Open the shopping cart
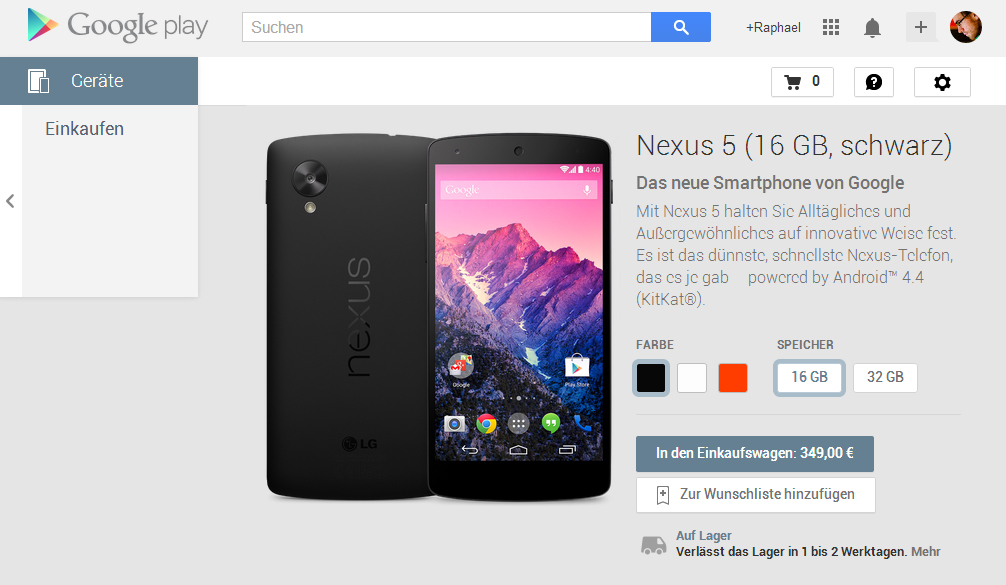The image size is (1006, 585). [802, 82]
